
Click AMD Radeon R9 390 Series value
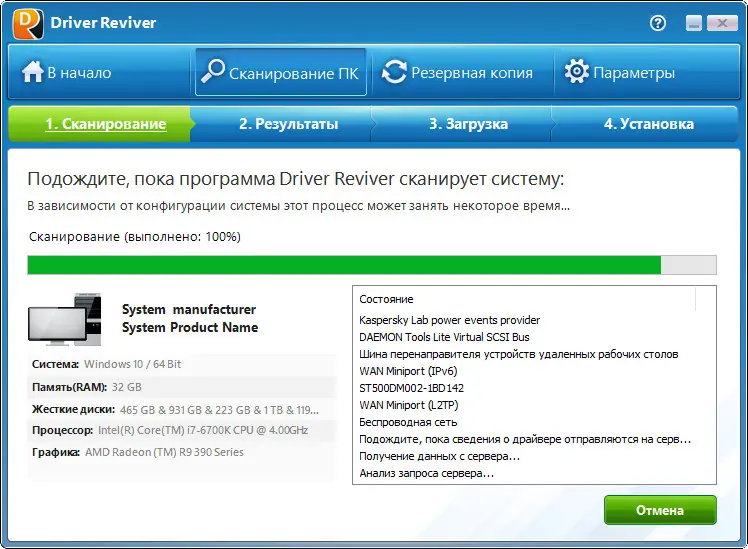tap(164, 452)
